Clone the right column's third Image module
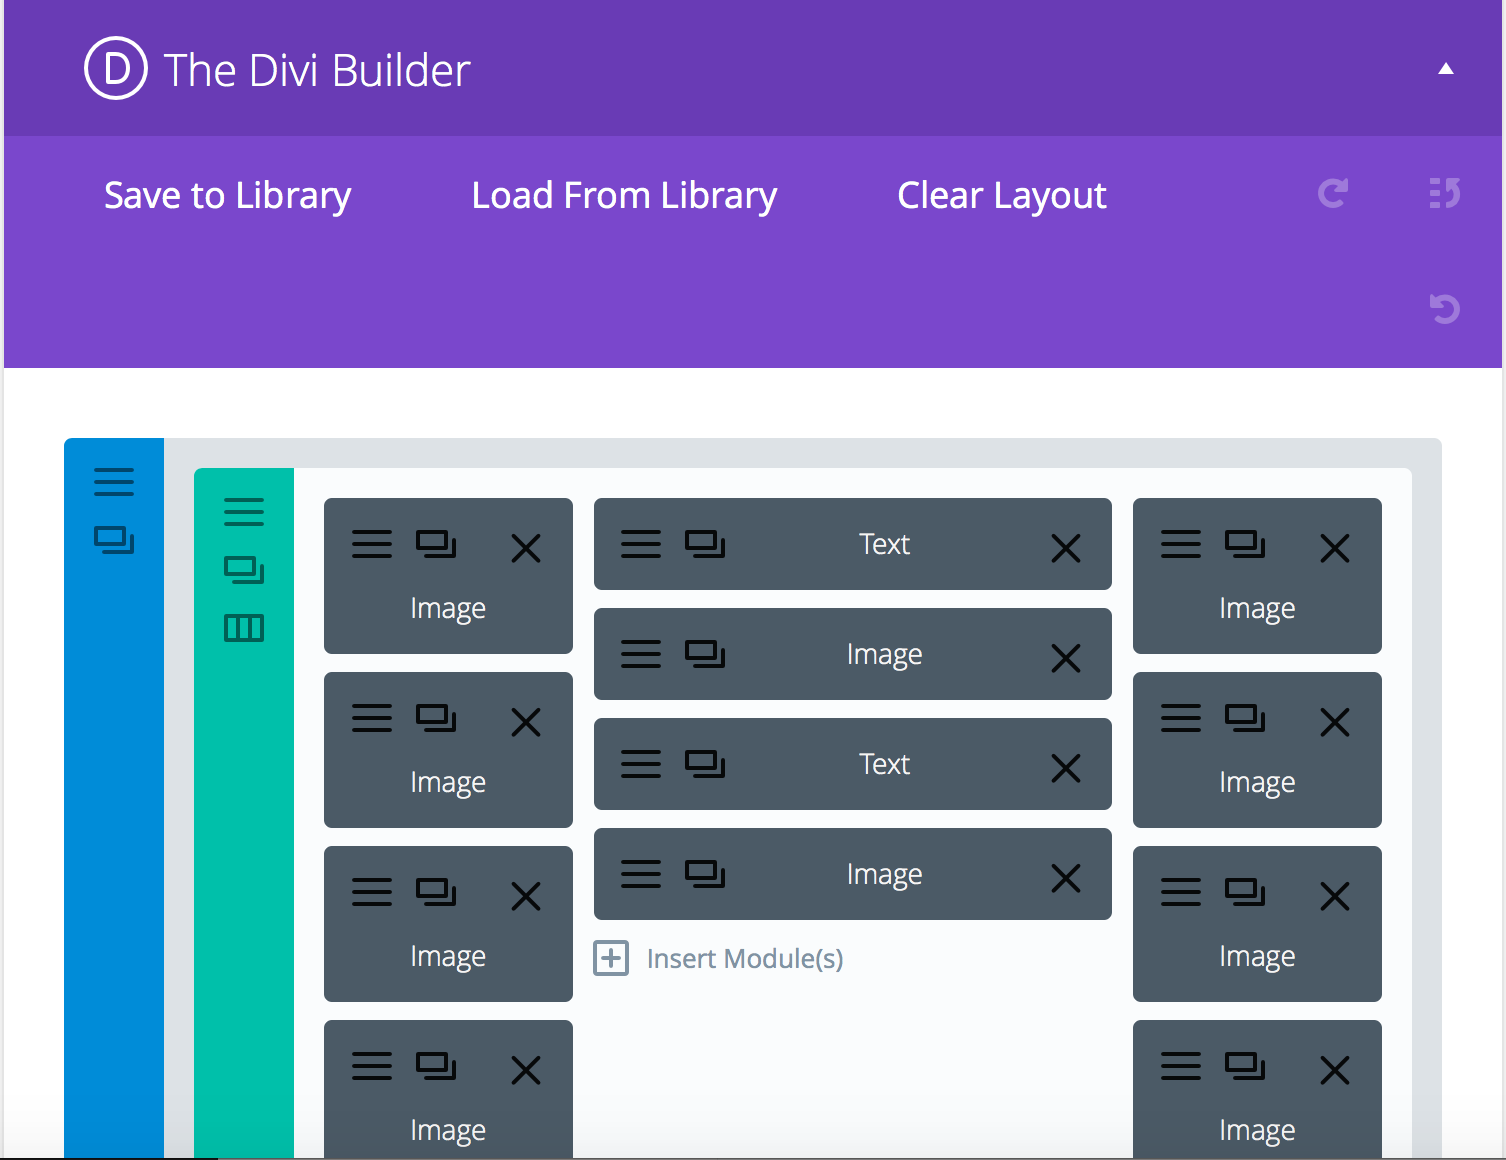This screenshot has width=1506, height=1160. point(1245,892)
